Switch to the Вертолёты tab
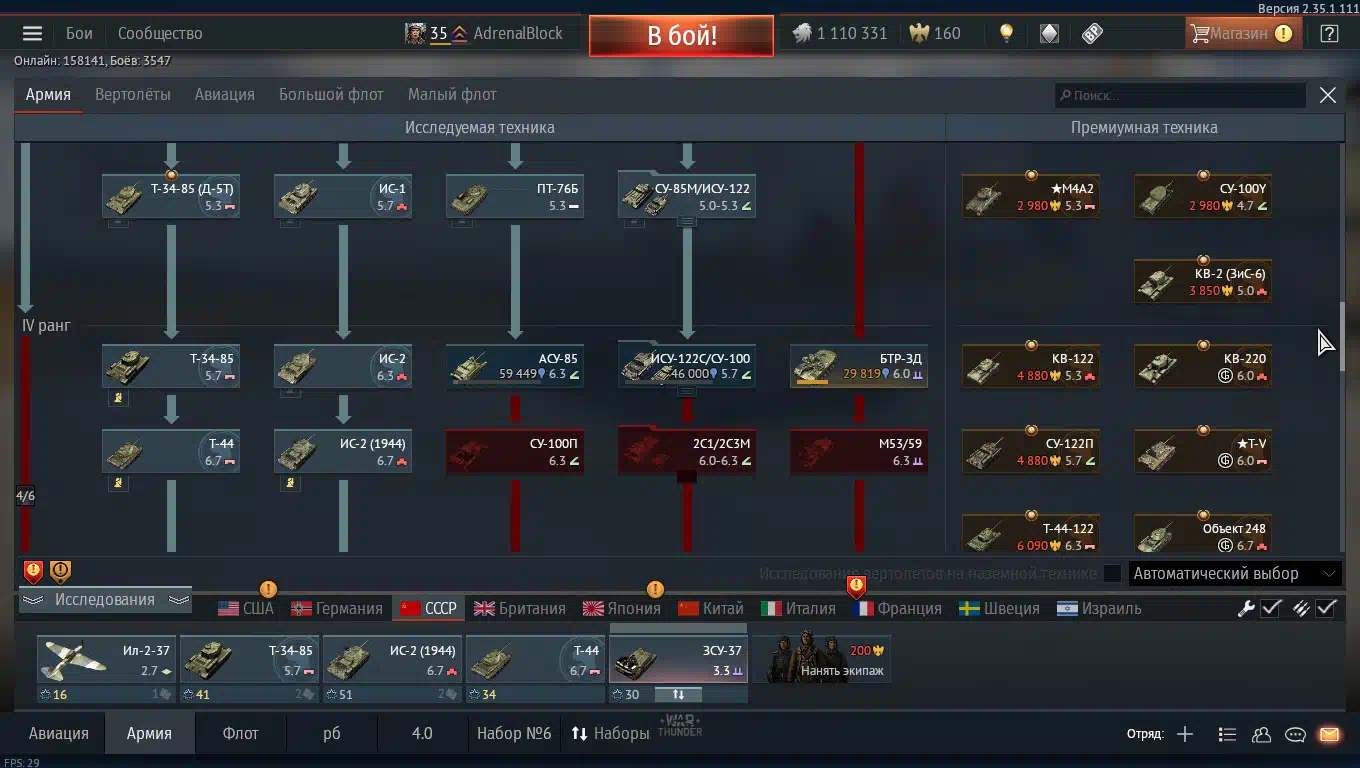Image resolution: width=1360 pixels, height=768 pixels. tap(133, 95)
